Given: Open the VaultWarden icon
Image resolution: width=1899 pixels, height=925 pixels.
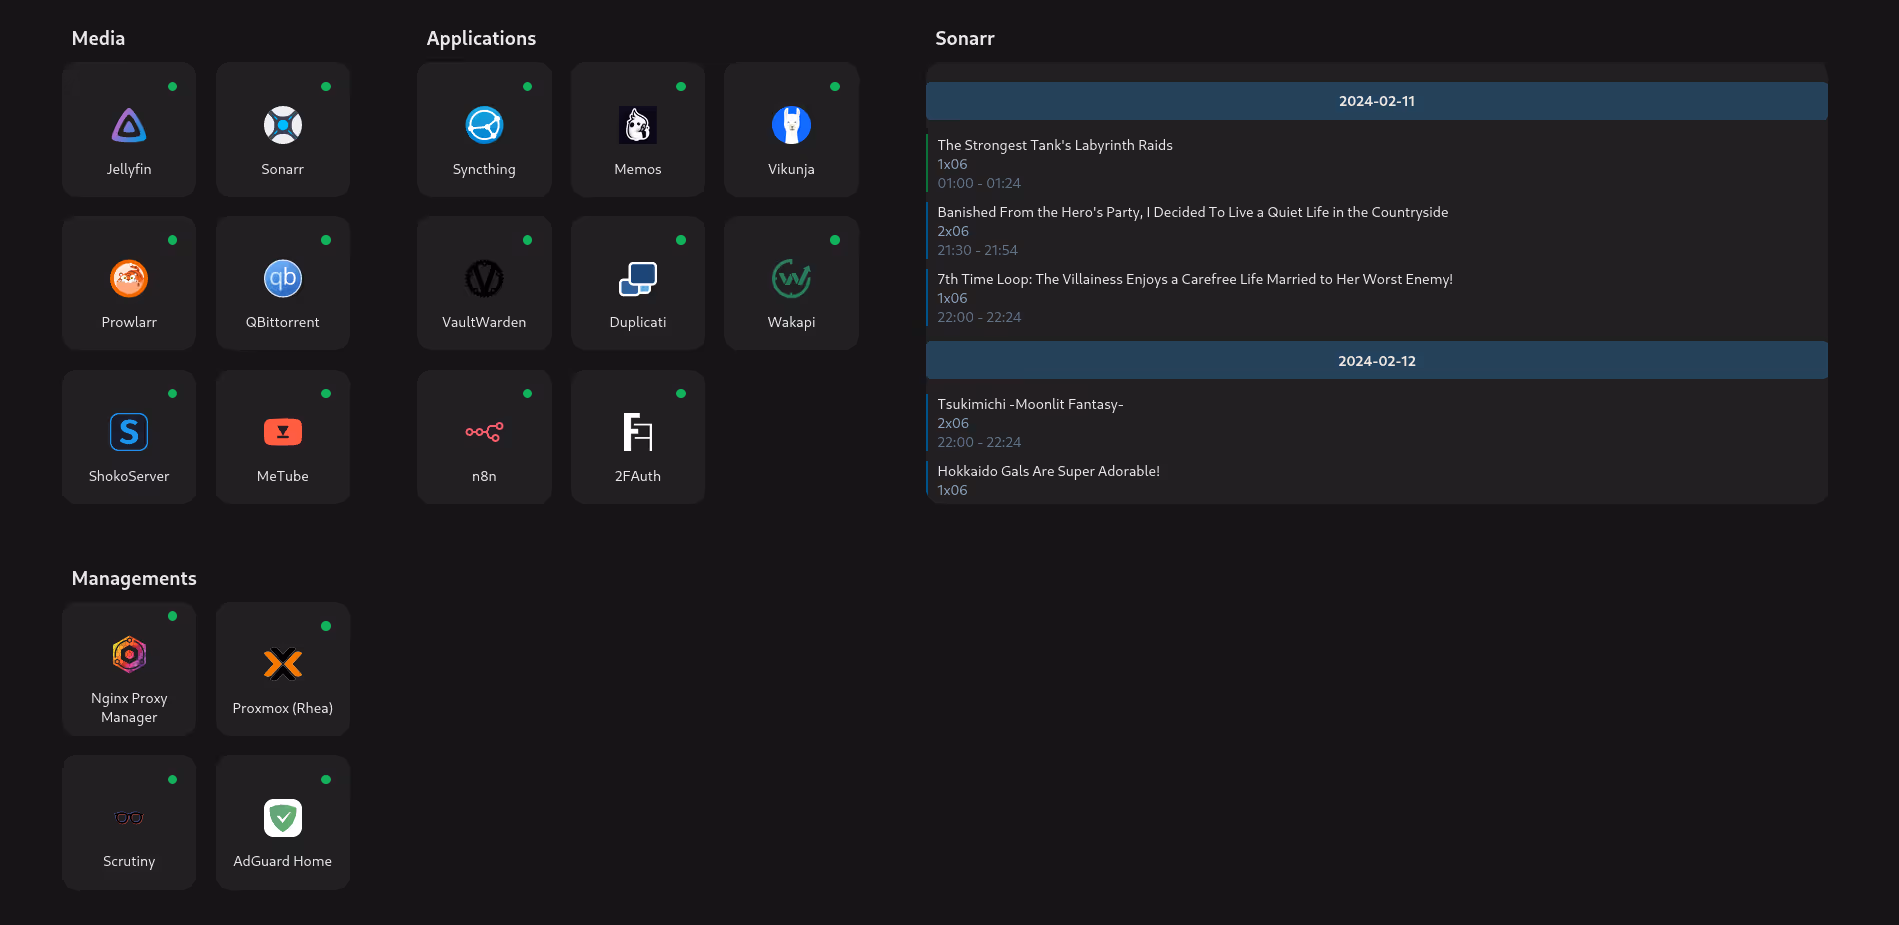Looking at the screenshot, I should (484, 278).
